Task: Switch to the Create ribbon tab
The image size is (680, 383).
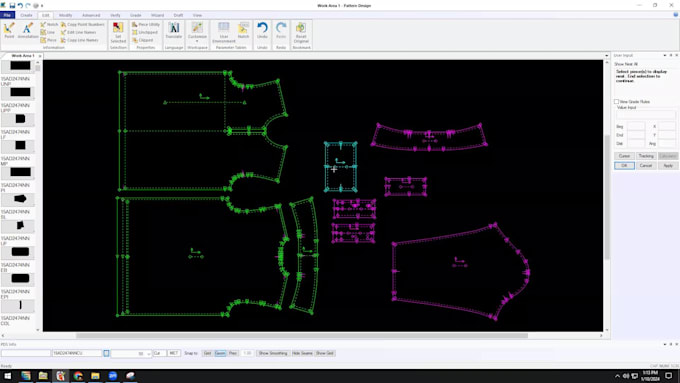Action: (26, 15)
